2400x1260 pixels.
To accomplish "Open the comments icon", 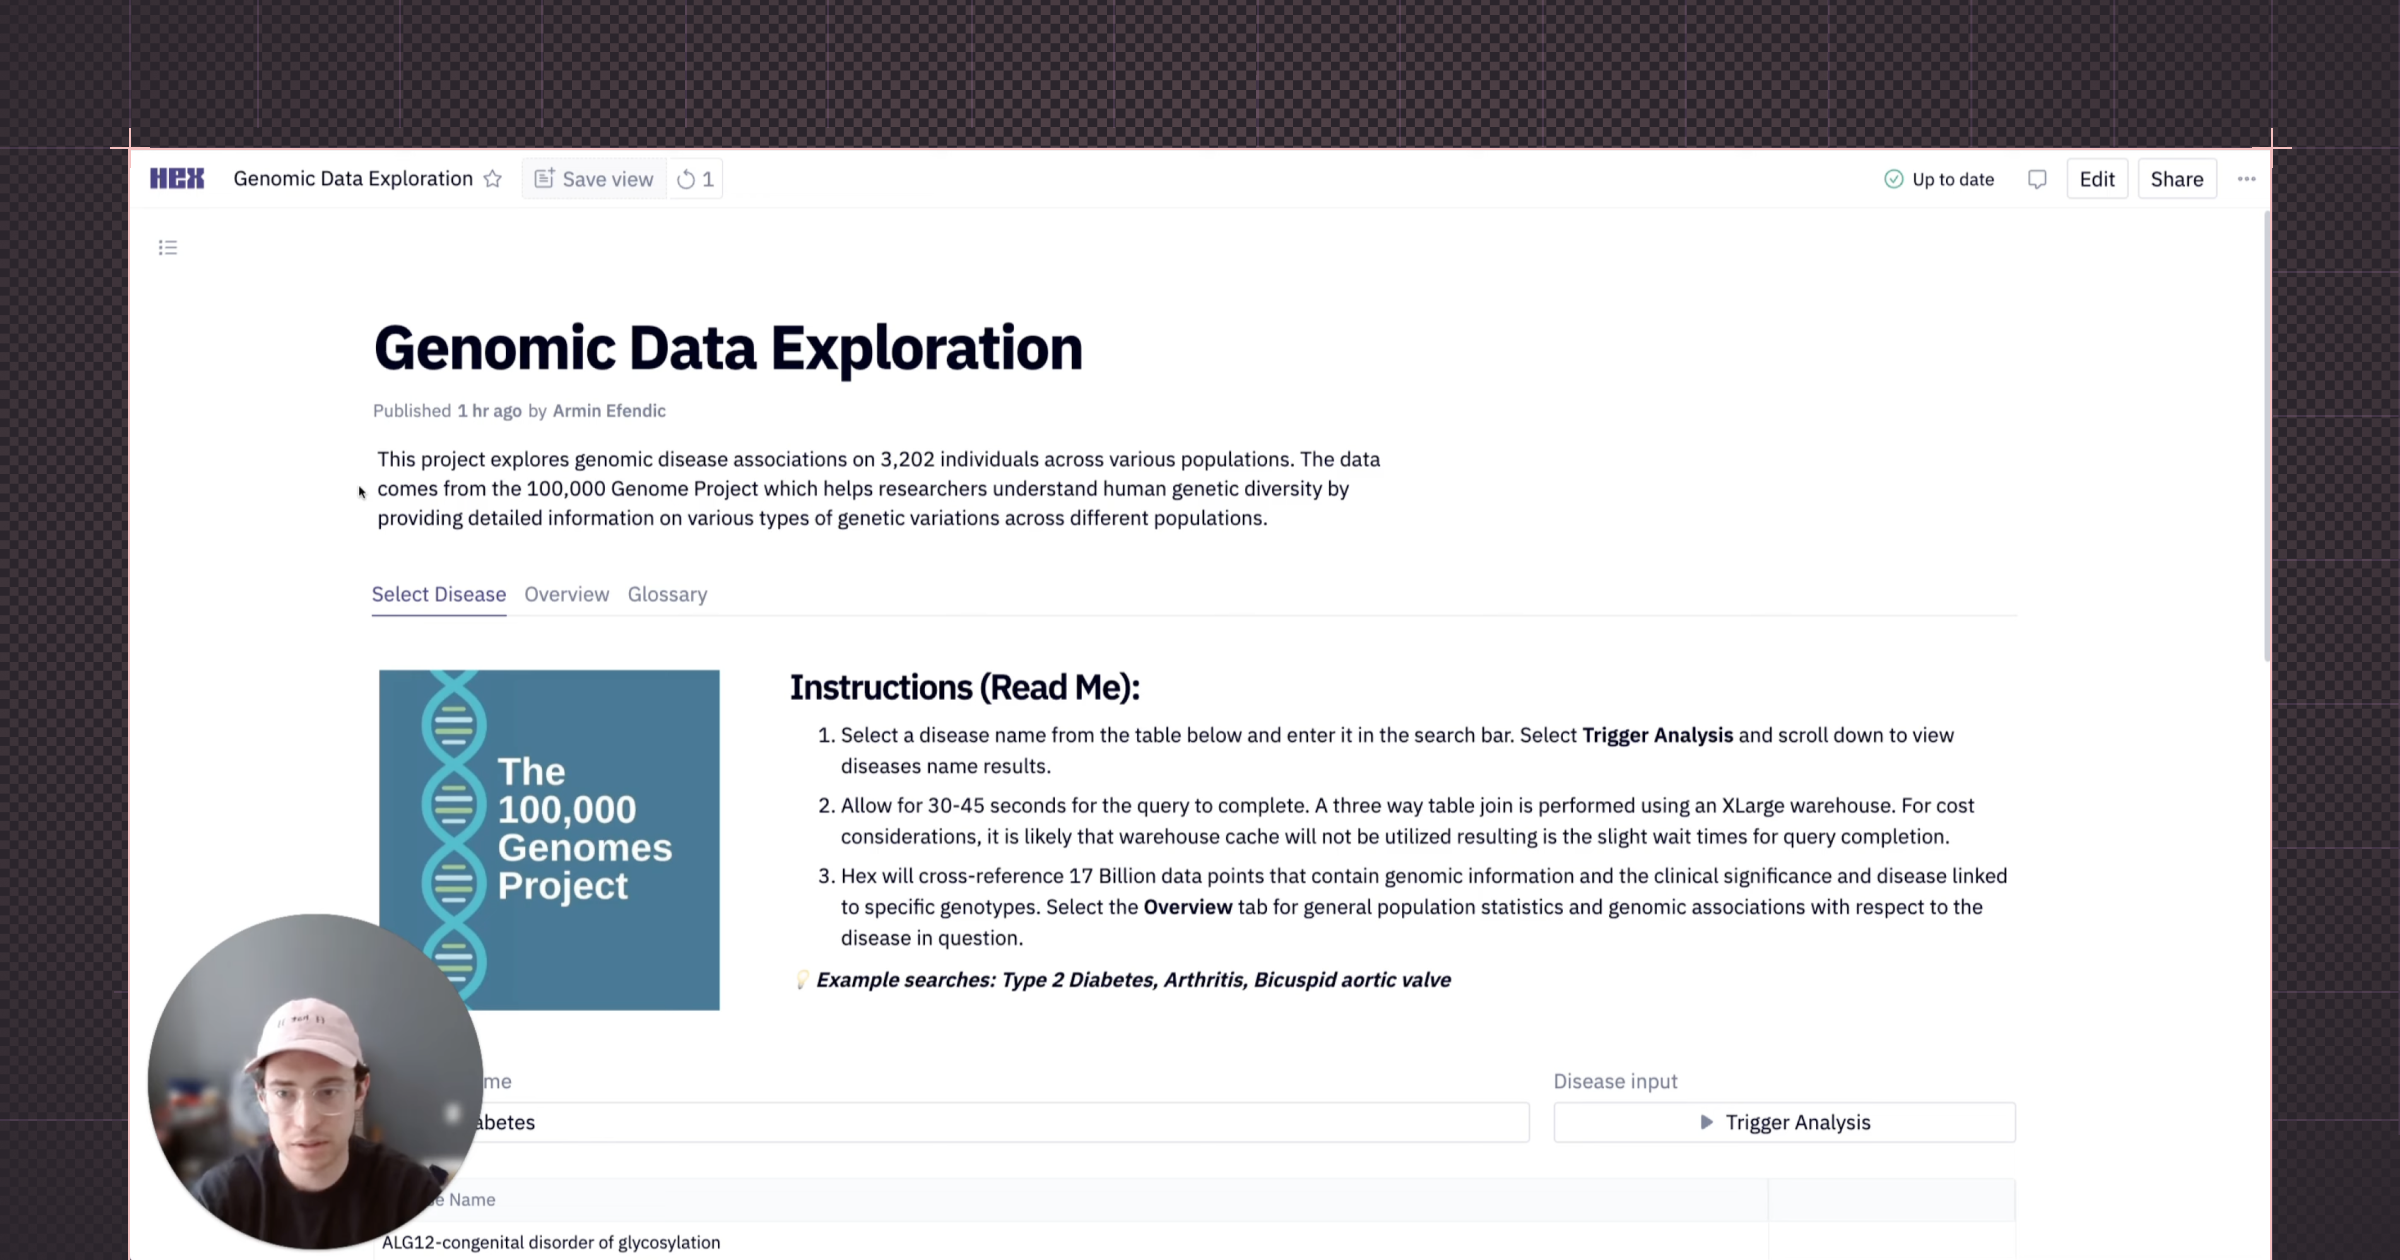I will click(x=2037, y=179).
